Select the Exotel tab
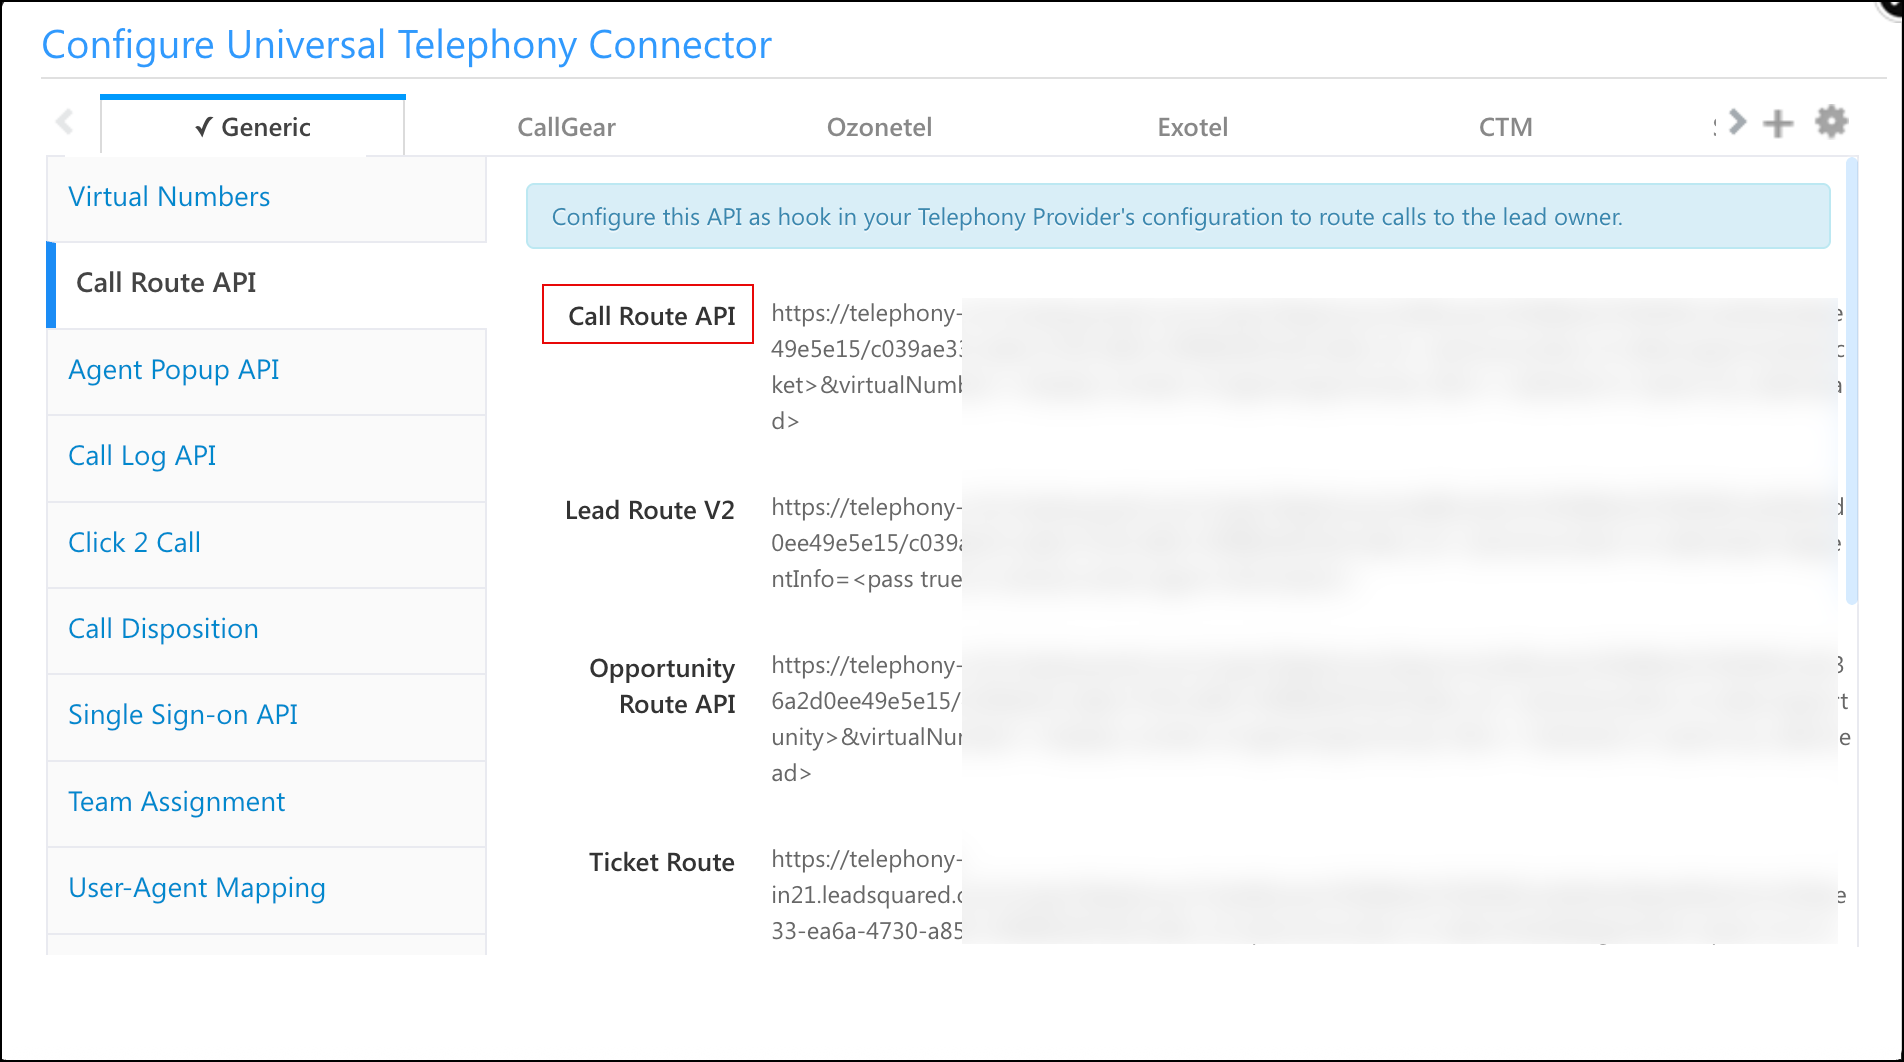 coord(1192,127)
